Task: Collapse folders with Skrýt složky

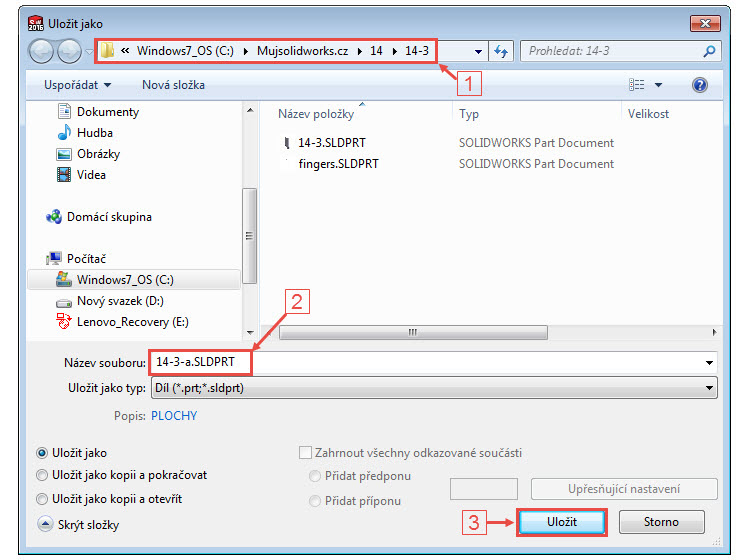Action: coord(78,525)
